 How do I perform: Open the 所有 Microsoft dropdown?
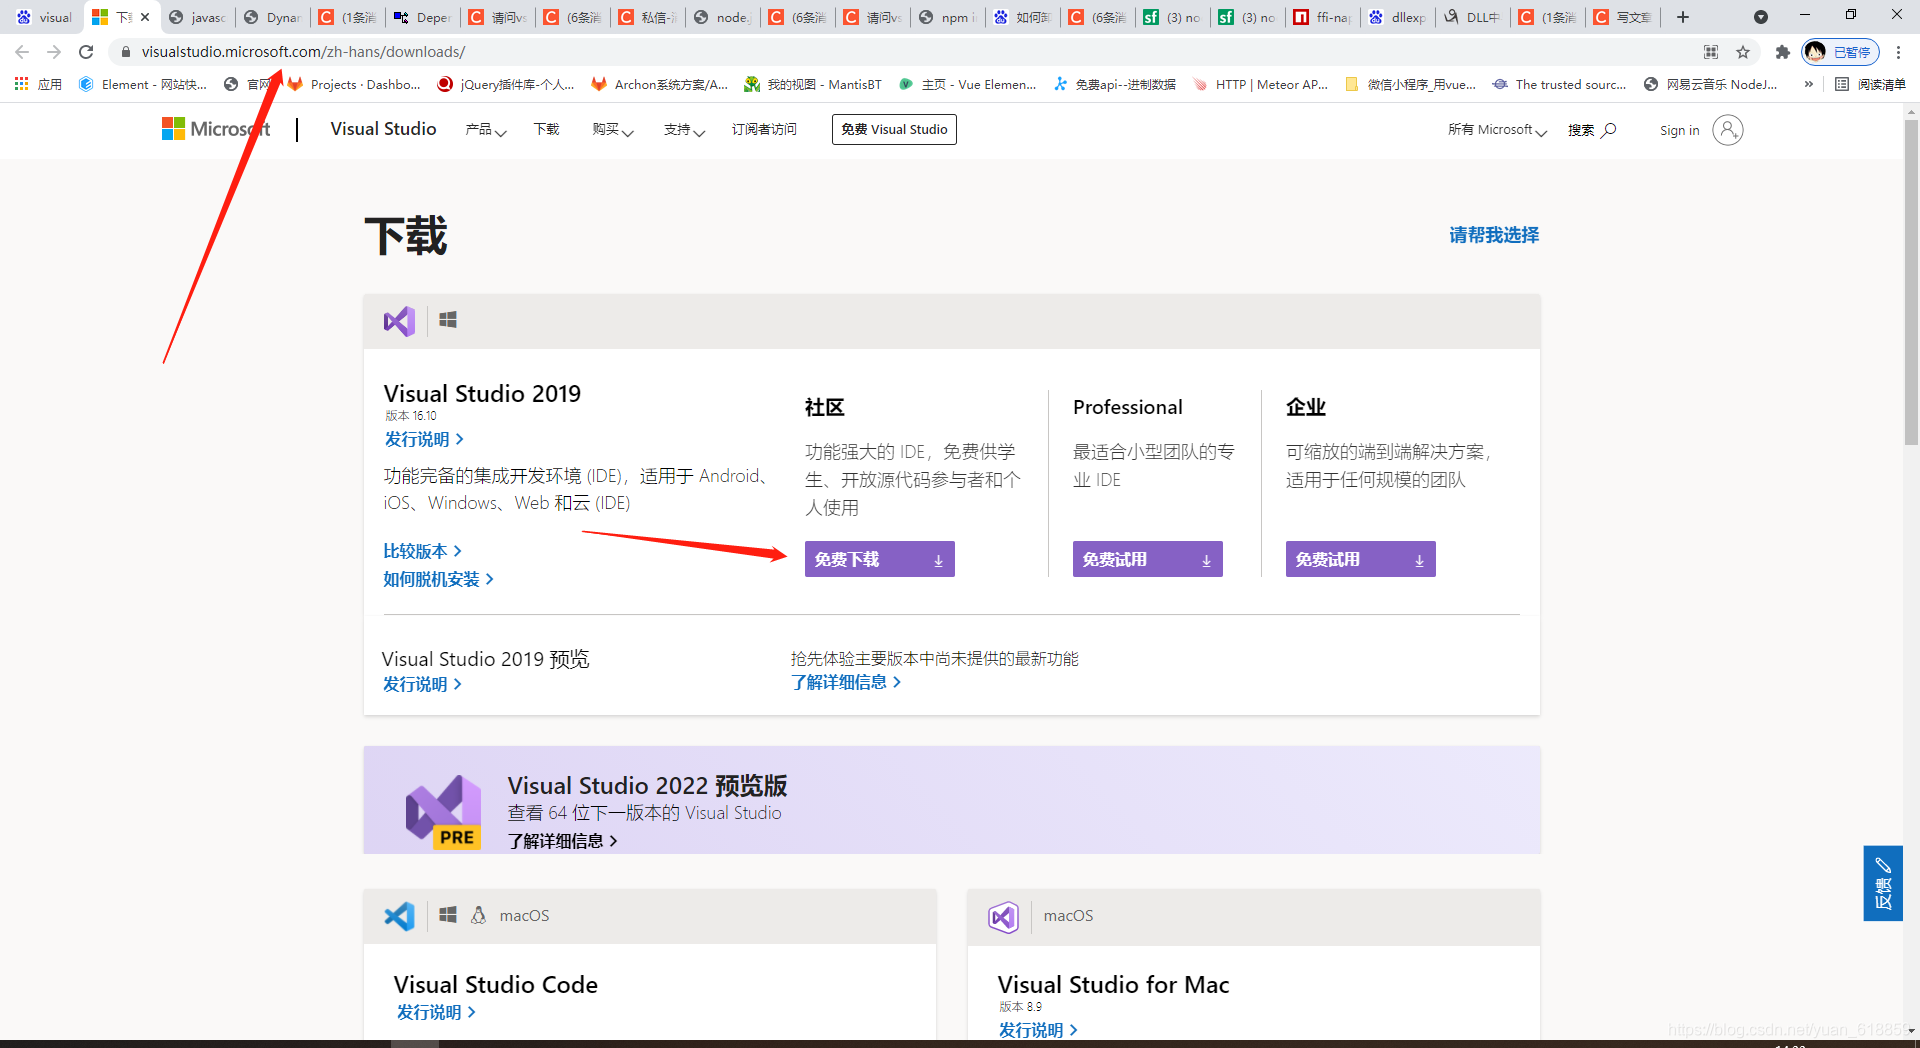pyautogui.click(x=1497, y=130)
